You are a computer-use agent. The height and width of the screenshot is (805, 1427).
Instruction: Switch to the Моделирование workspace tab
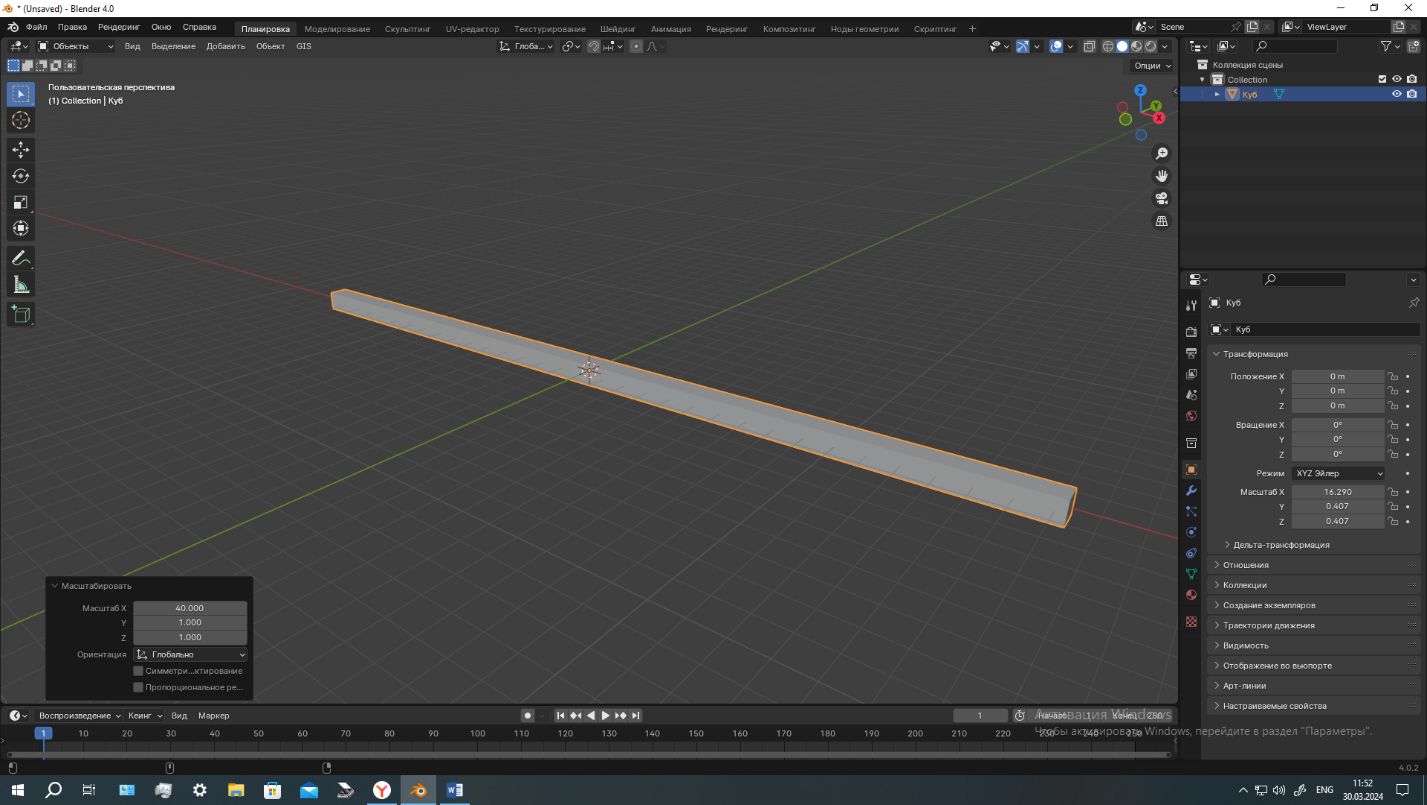click(337, 29)
